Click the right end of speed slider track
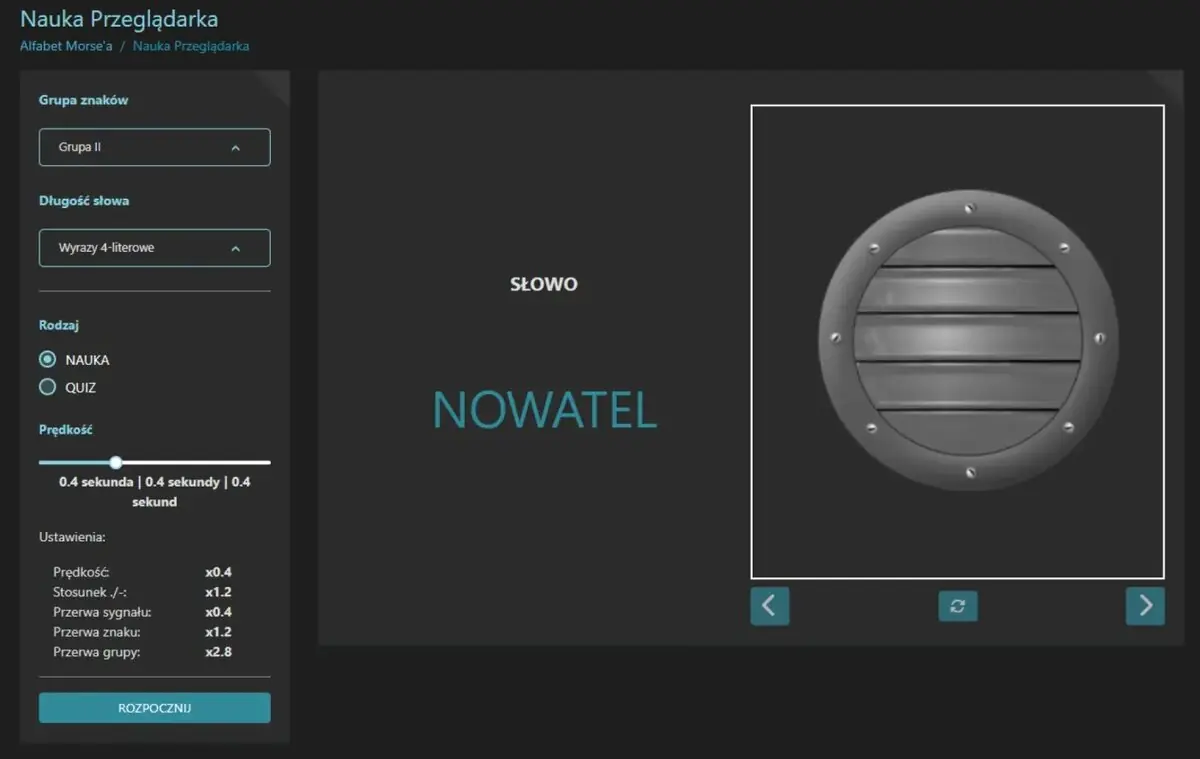This screenshot has height=759, width=1200. (268, 462)
